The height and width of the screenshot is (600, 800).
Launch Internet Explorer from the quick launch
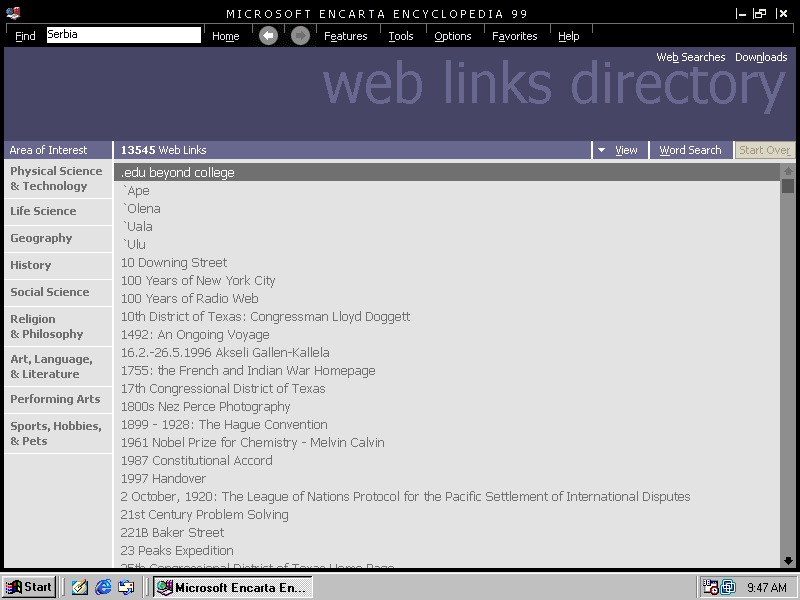coord(103,587)
